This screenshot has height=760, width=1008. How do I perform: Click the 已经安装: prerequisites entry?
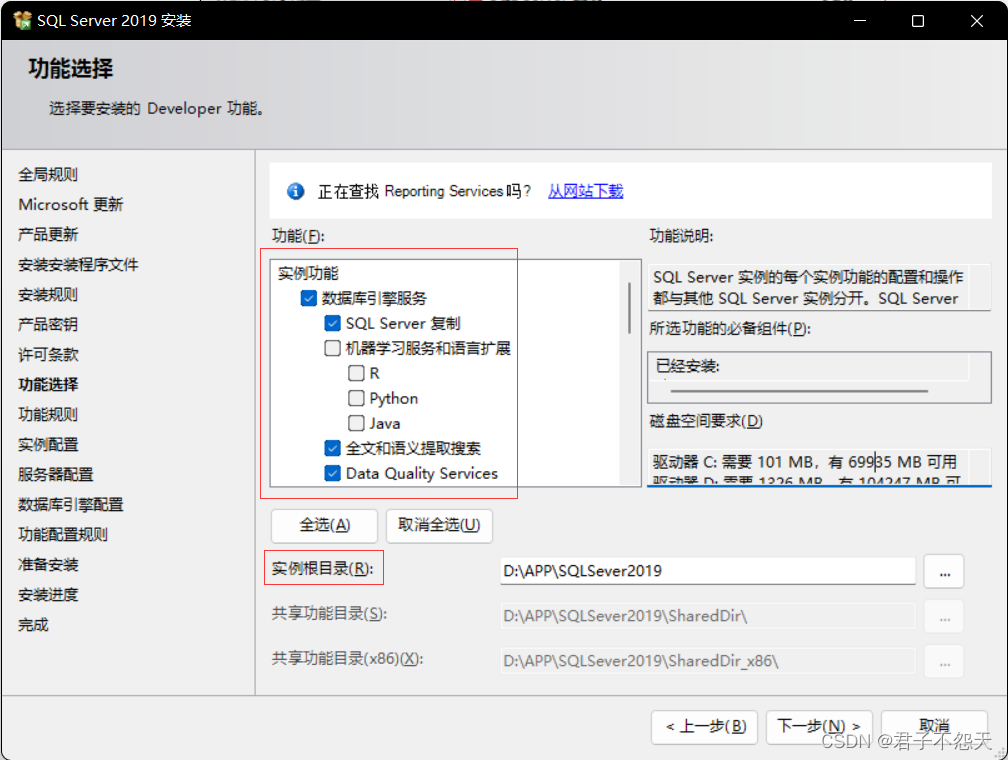[x=687, y=366]
